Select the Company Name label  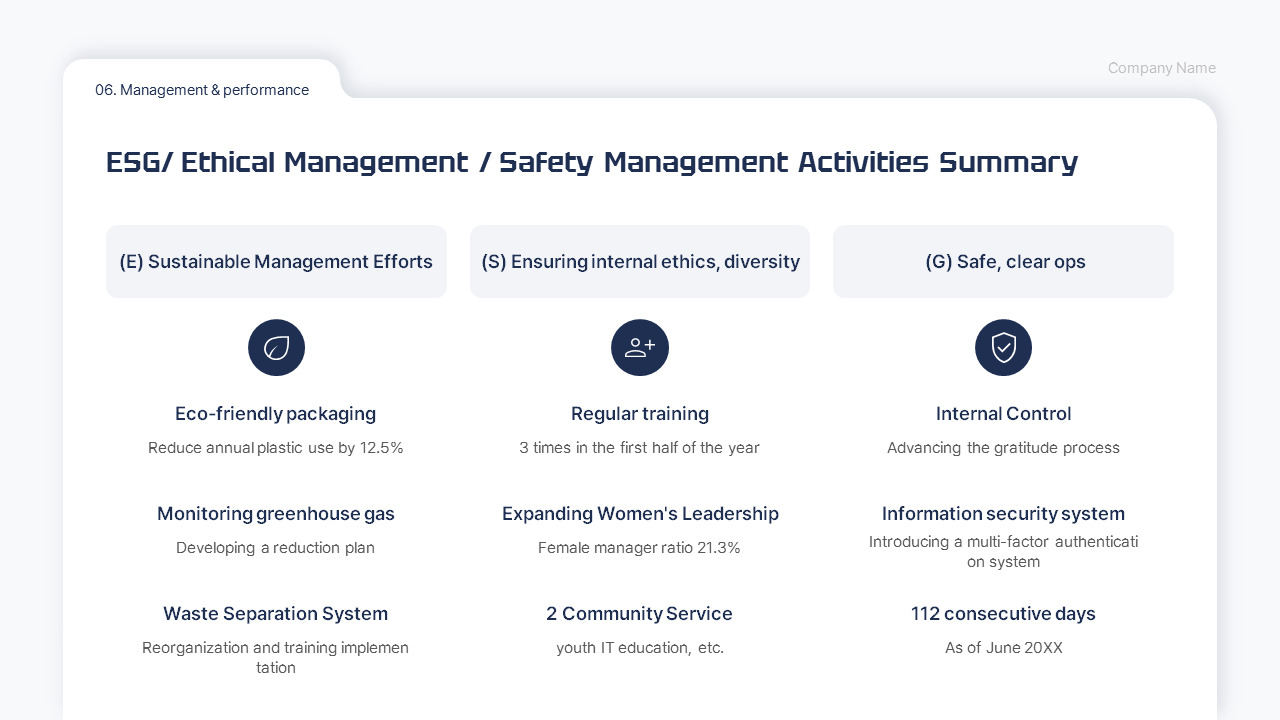[x=1161, y=68]
